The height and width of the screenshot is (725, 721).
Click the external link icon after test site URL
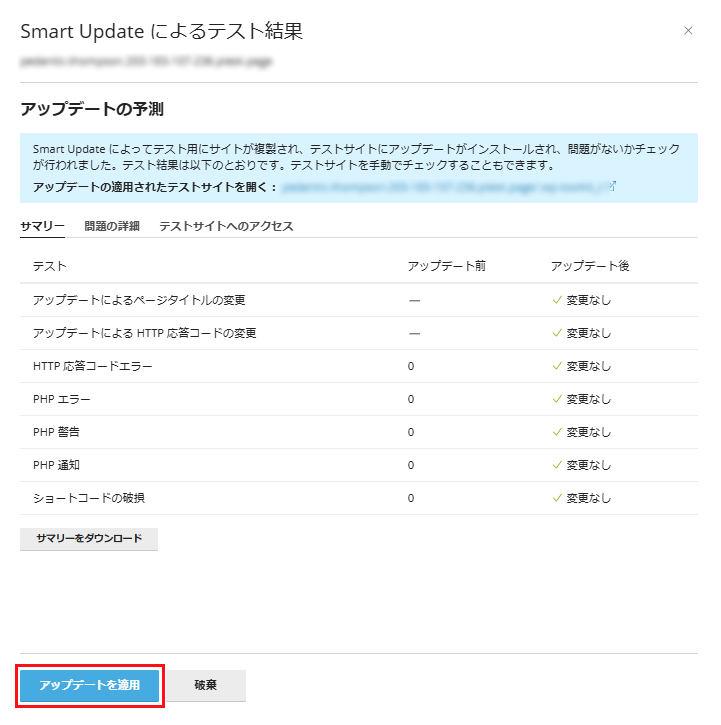click(x=612, y=186)
